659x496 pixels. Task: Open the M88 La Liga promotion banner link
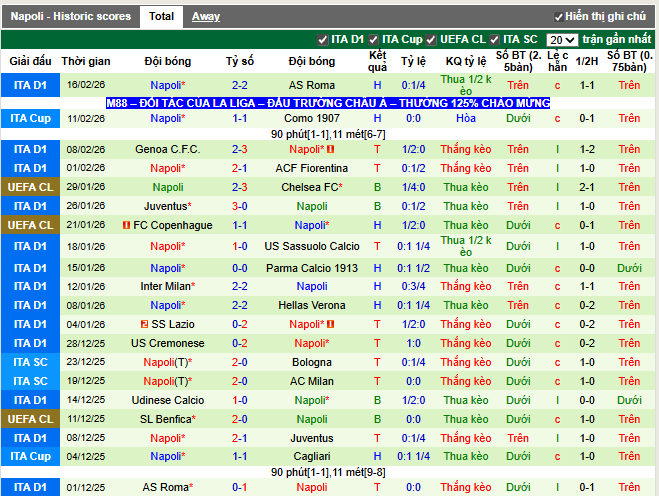[328, 103]
